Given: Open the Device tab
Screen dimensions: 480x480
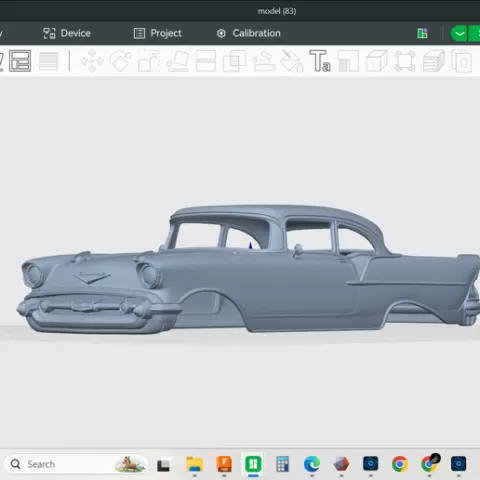Looking at the screenshot, I should tap(67, 33).
